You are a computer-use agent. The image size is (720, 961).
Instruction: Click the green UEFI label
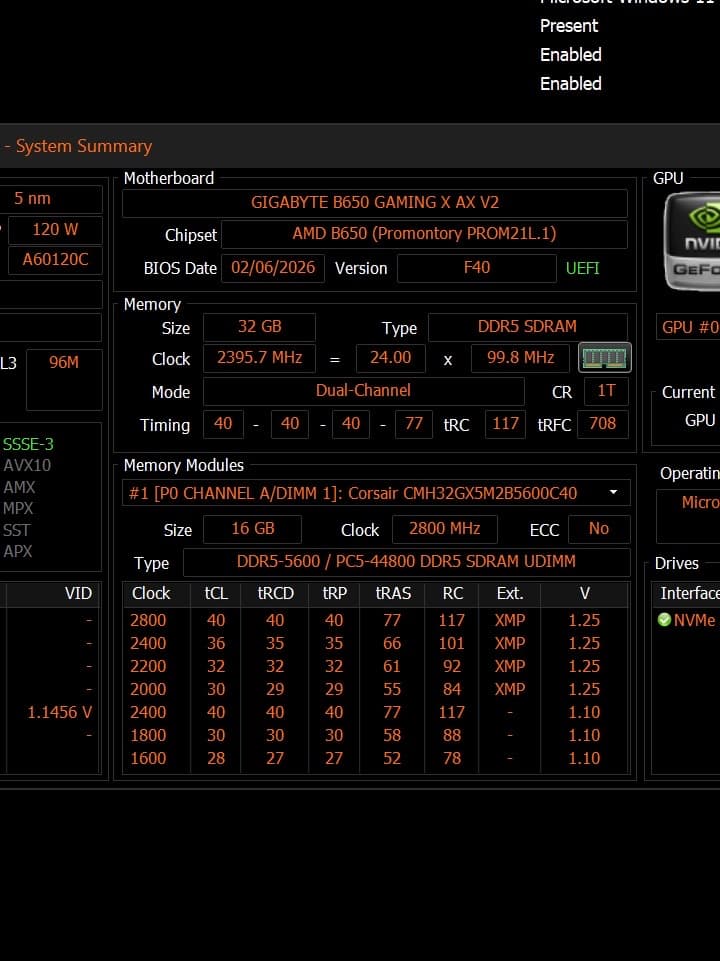pyautogui.click(x=582, y=268)
